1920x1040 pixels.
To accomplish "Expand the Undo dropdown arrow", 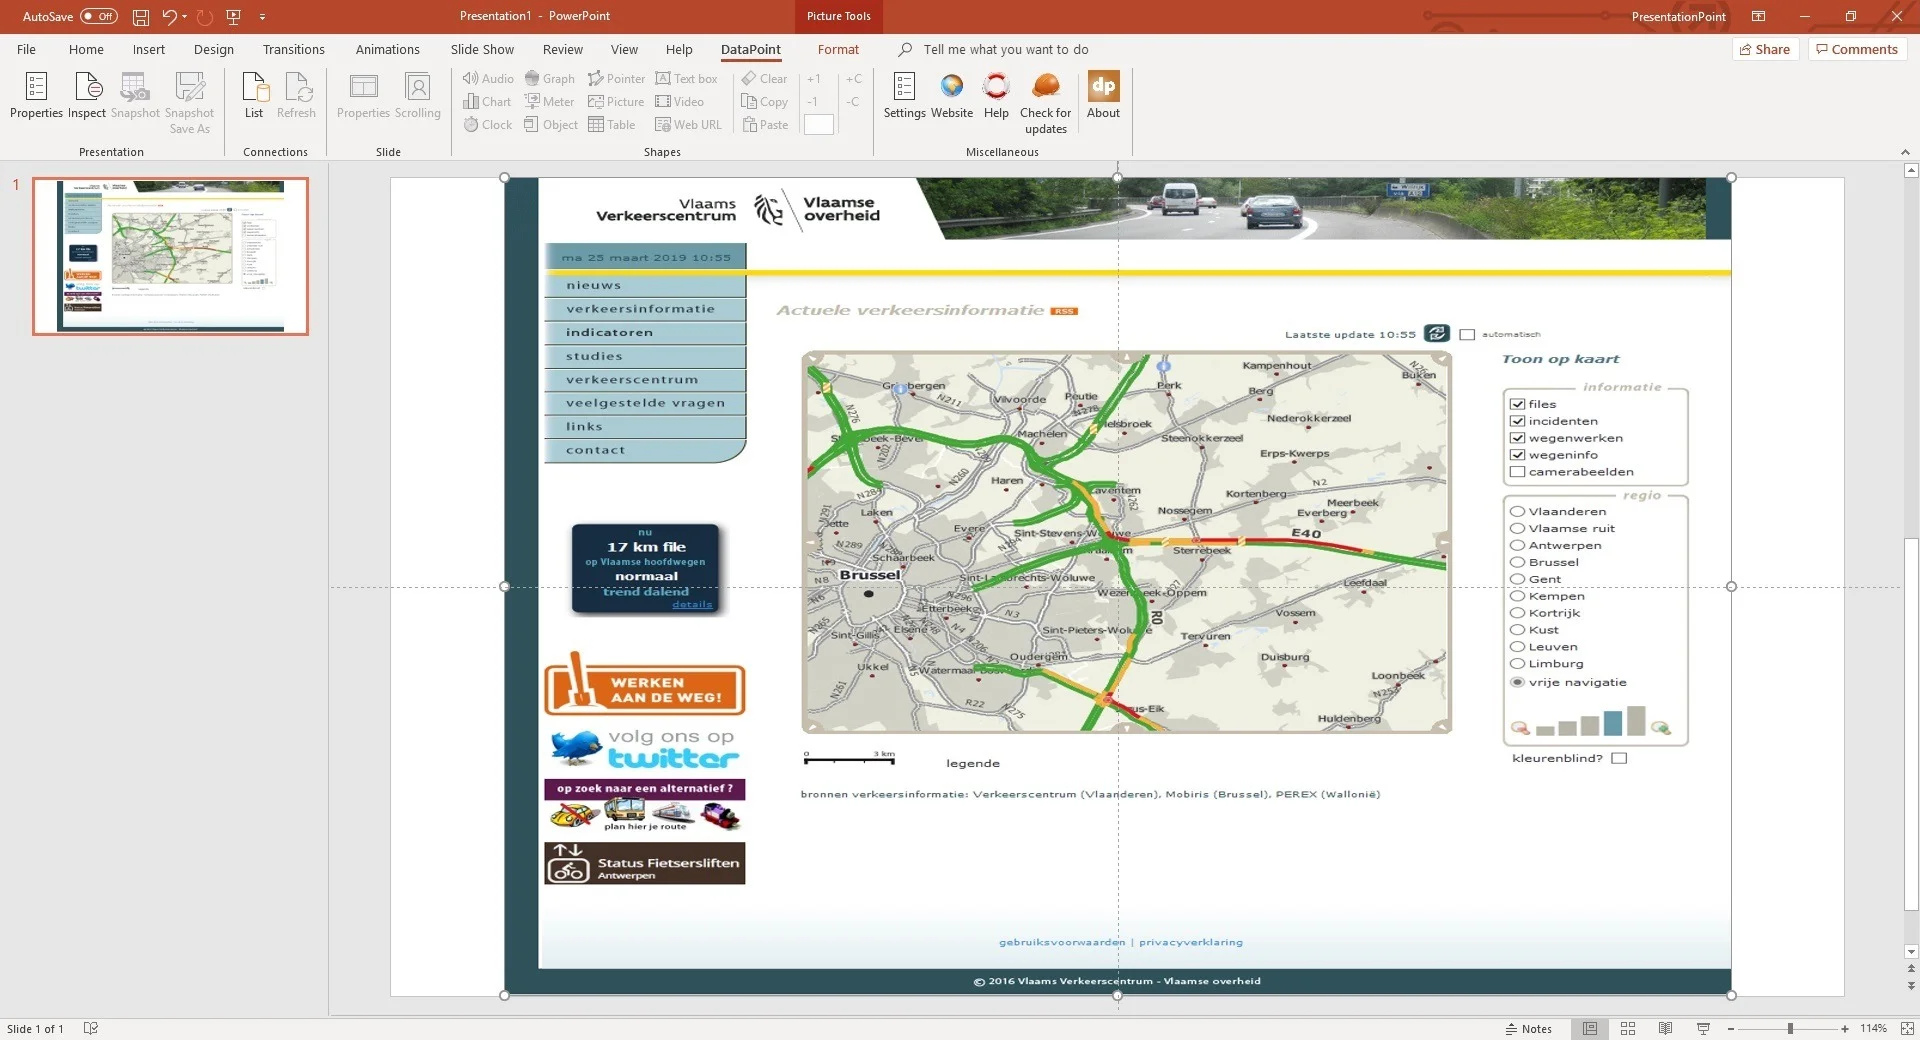I will pyautogui.click(x=185, y=17).
